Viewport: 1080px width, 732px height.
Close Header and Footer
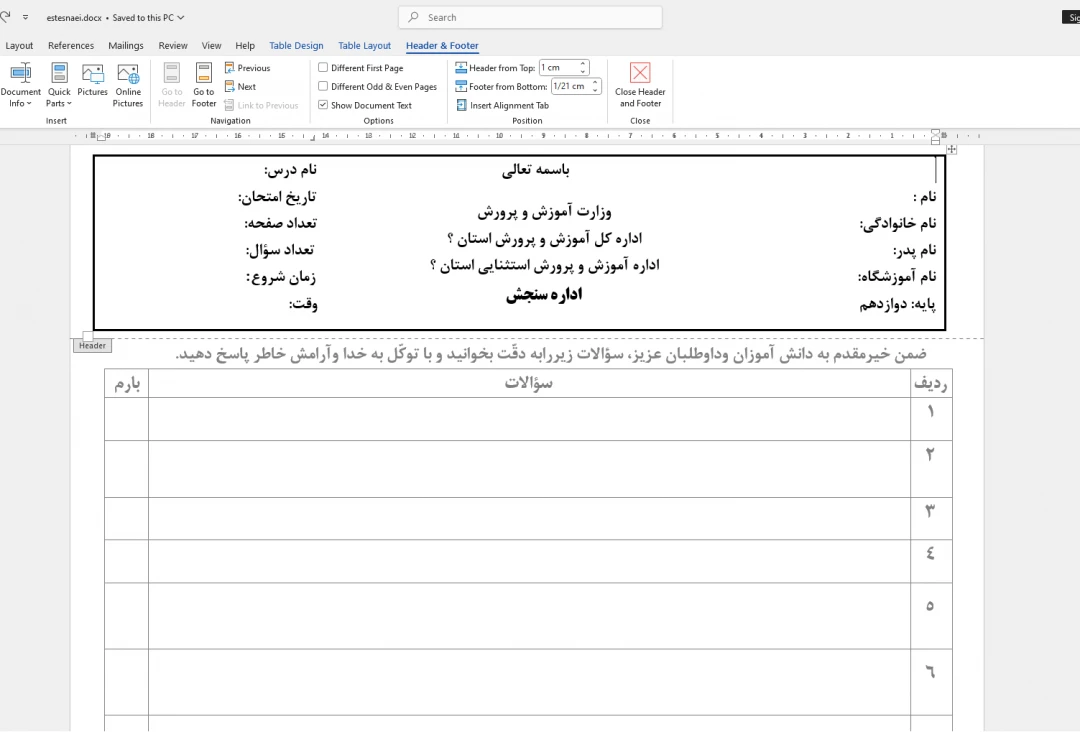click(640, 85)
